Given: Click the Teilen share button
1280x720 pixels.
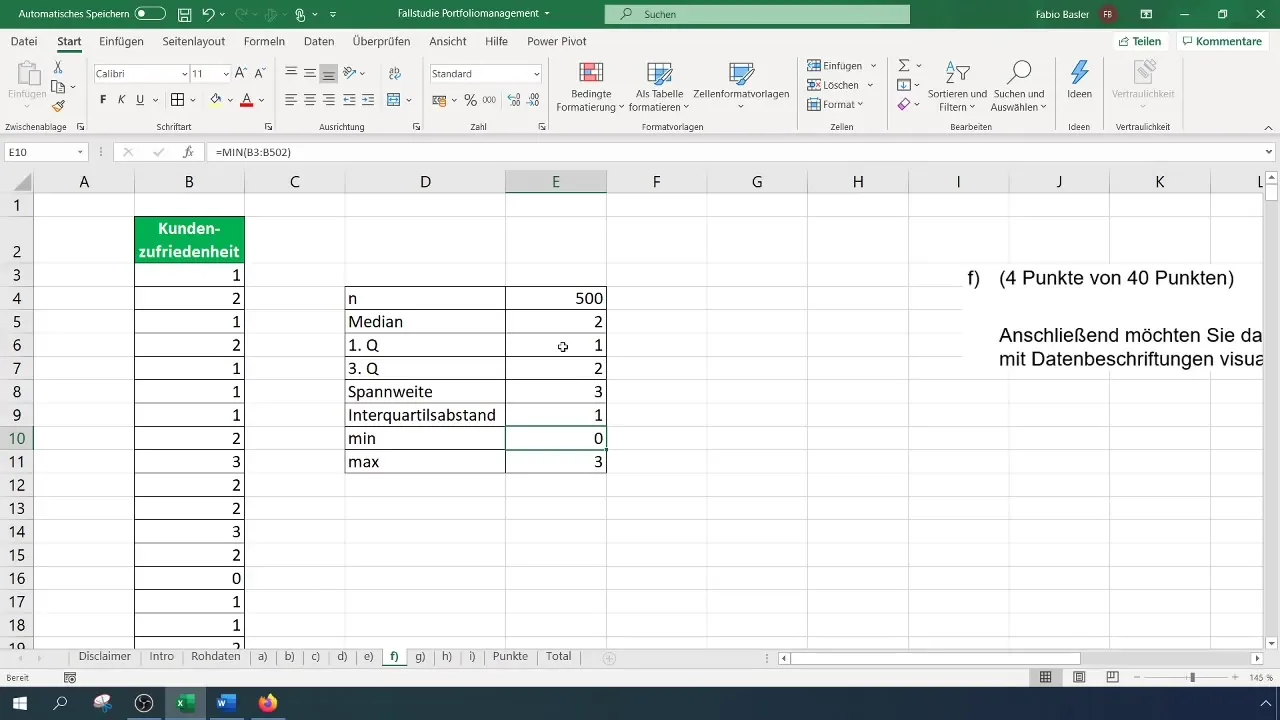Looking at the screenshot, I should [x=1140, y=41].
